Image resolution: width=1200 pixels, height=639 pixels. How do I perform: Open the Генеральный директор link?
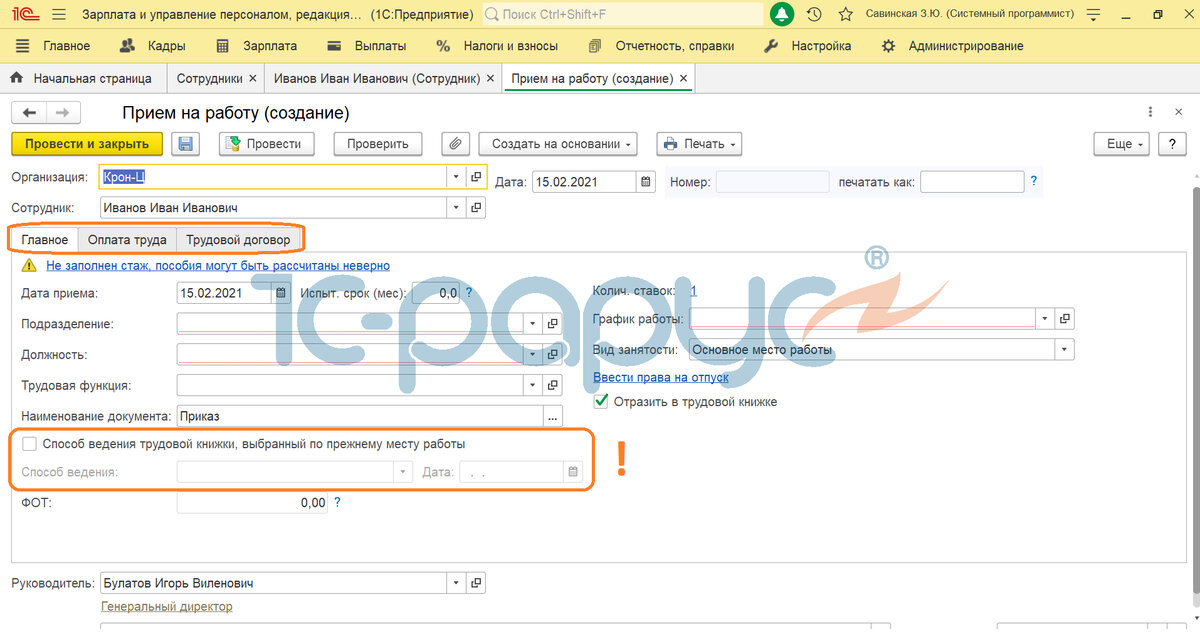(167, 606)
